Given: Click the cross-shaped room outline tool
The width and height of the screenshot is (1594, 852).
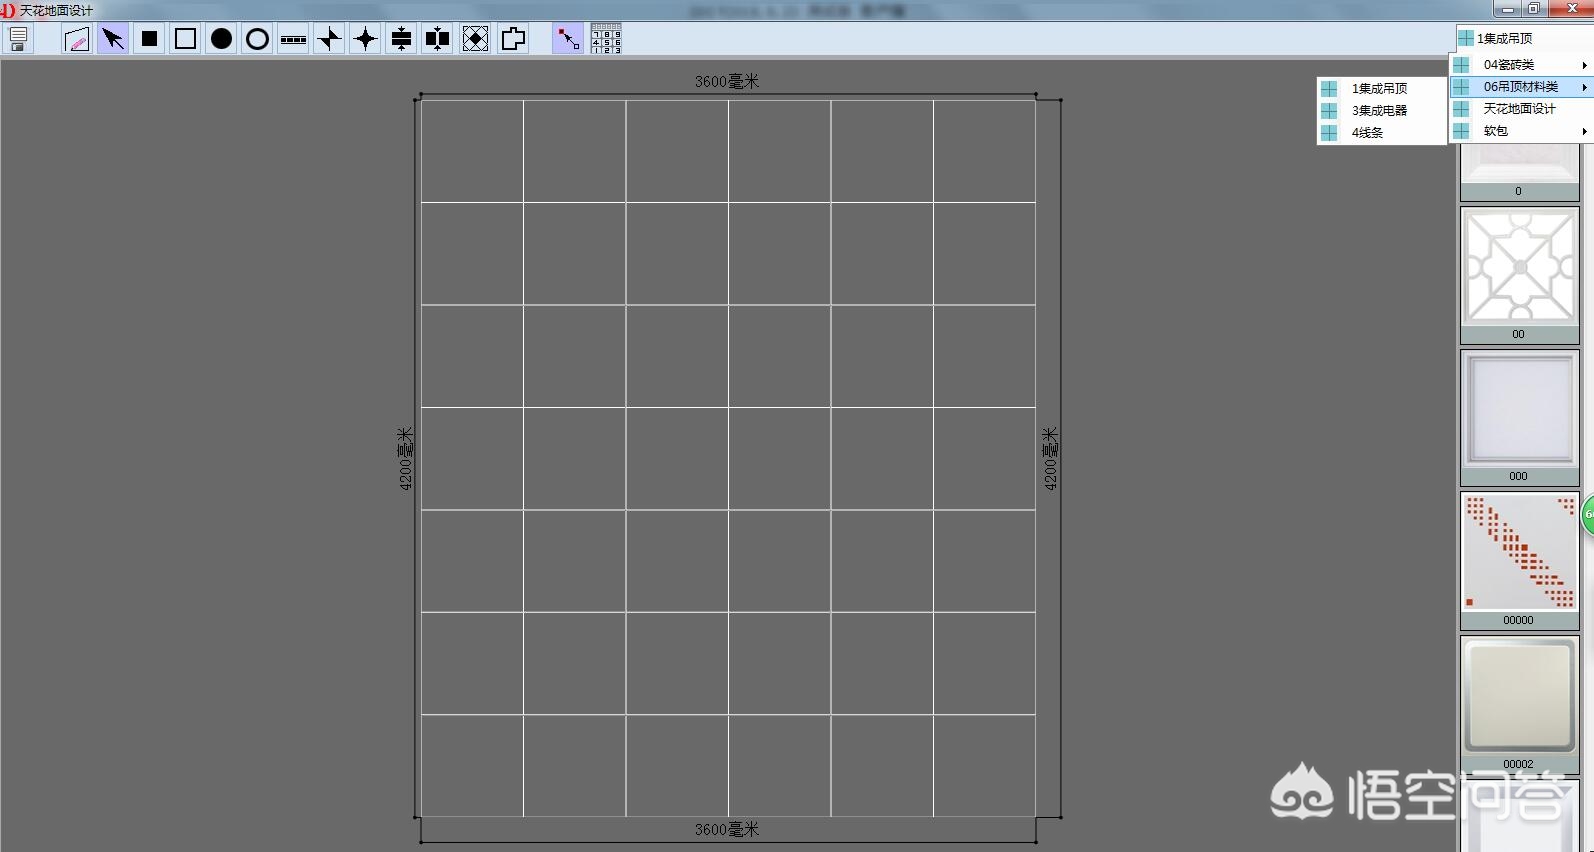Looking at the screenshot, I should [513, 39].
